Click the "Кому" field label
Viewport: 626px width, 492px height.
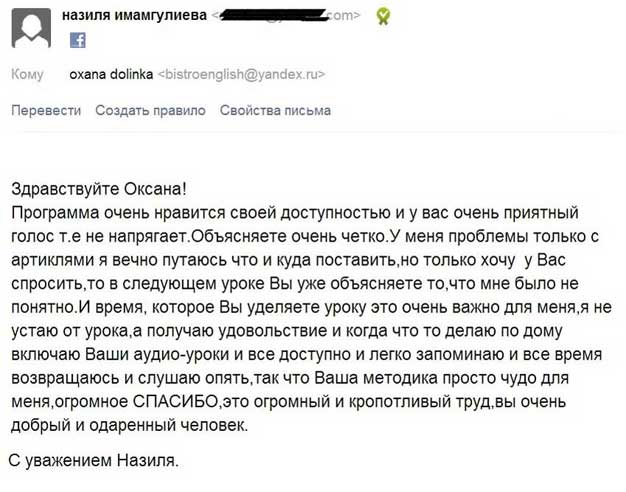click(27, 75)
